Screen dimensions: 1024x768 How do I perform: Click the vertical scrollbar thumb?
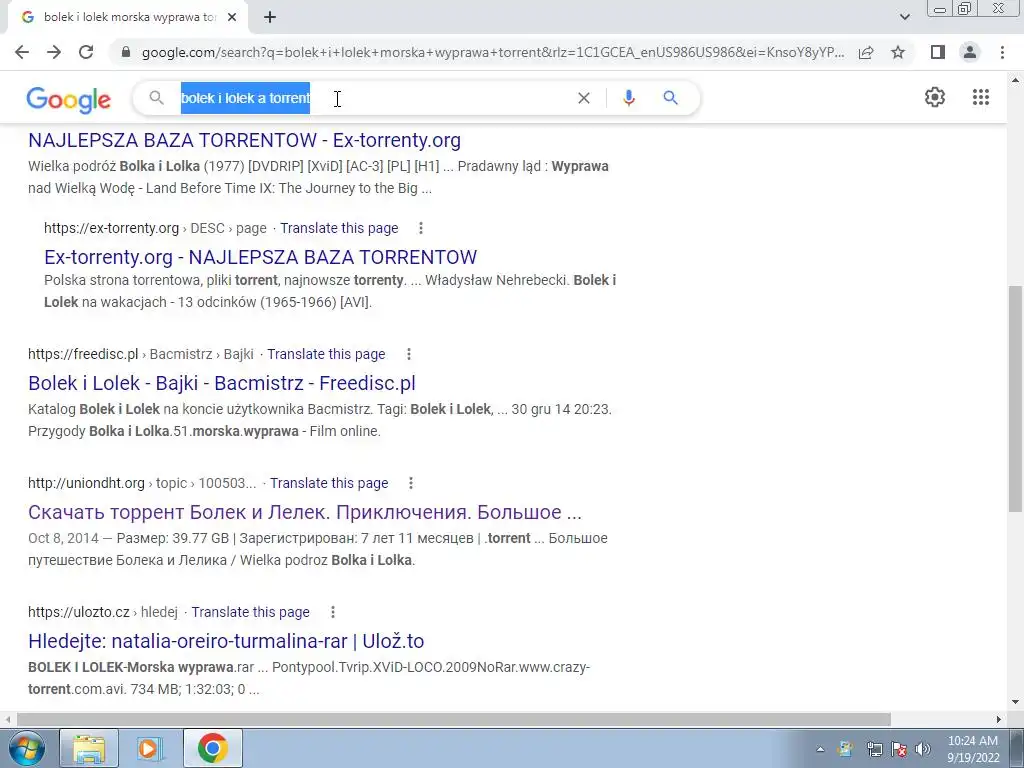(x=1016, y=398)
